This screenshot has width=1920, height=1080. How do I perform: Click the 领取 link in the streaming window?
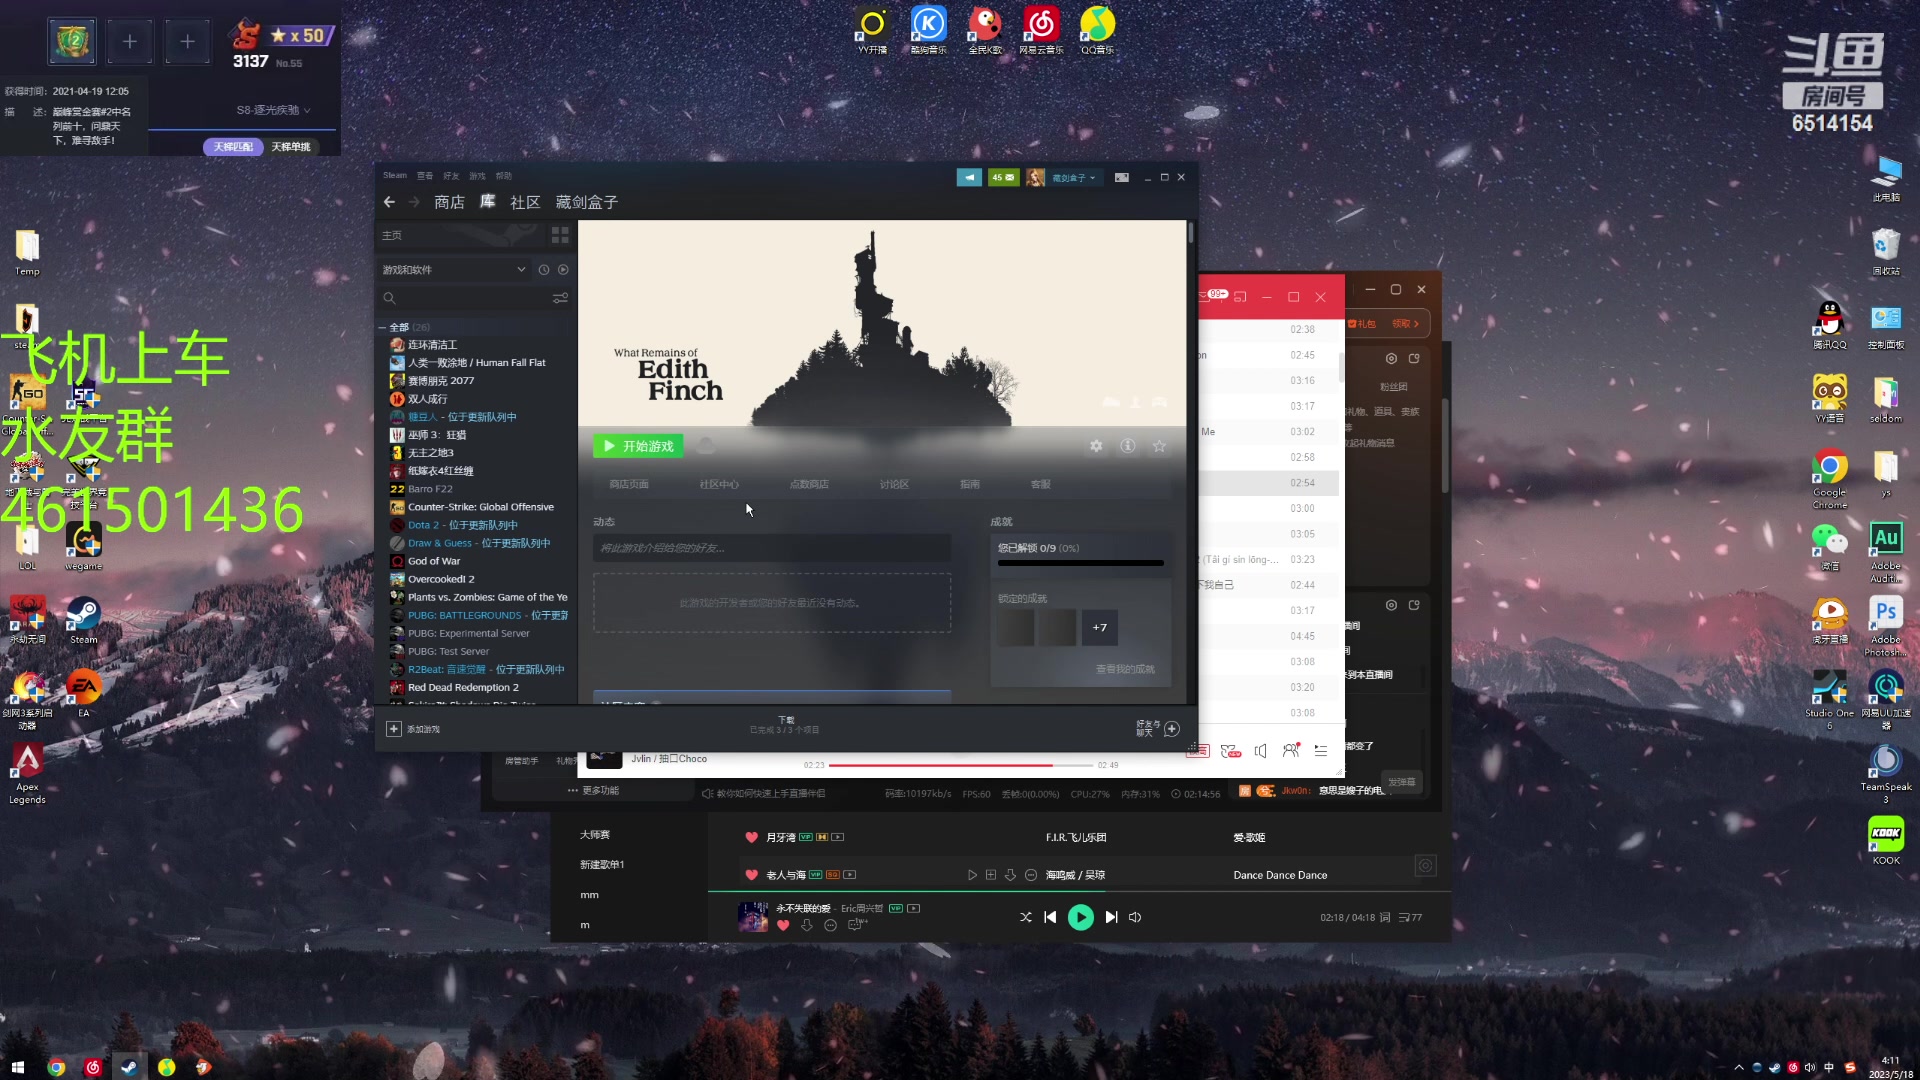click(1405, 324)
